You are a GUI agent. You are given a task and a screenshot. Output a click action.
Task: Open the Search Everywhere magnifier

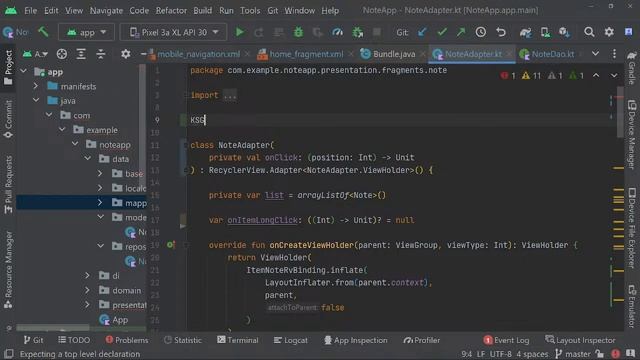tap(589, 32)
